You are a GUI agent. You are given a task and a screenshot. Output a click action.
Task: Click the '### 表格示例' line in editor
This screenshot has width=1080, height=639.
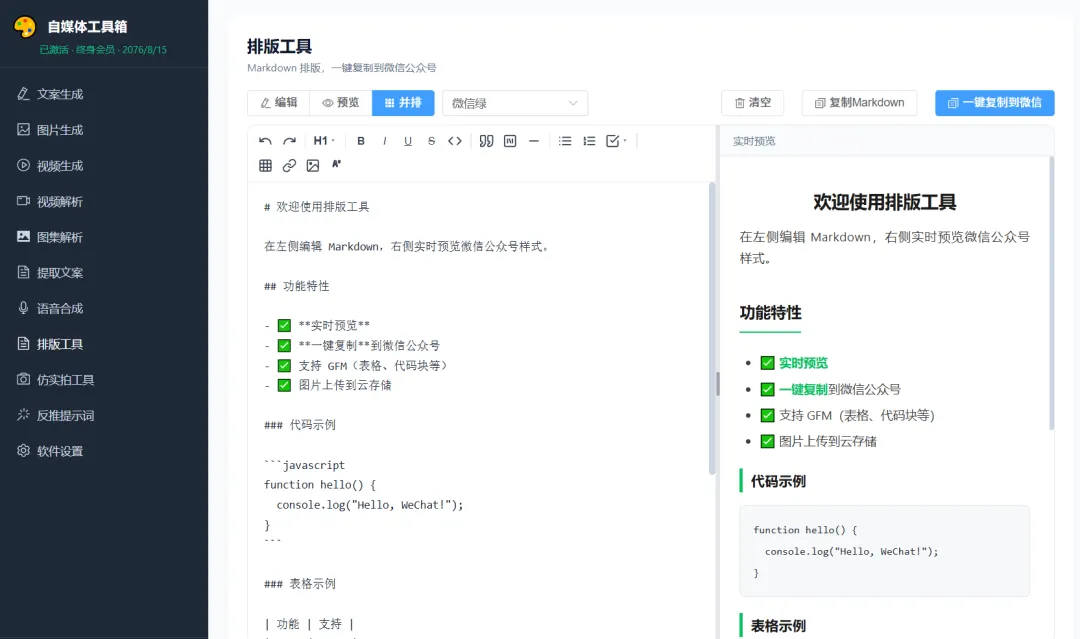tap(300, 584)
